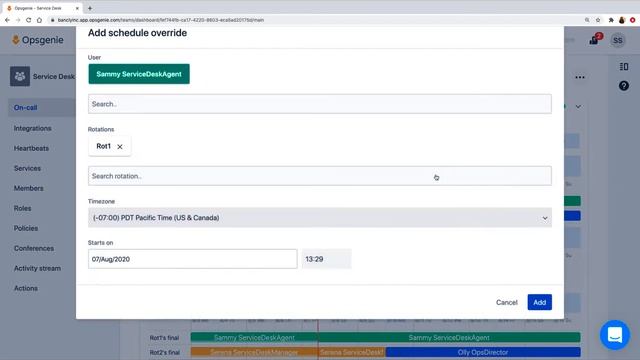The height and width of the screenshot is (360, 640).
Task: Open the browser extensions puzzle icon
Action: [x=611, y=20]
